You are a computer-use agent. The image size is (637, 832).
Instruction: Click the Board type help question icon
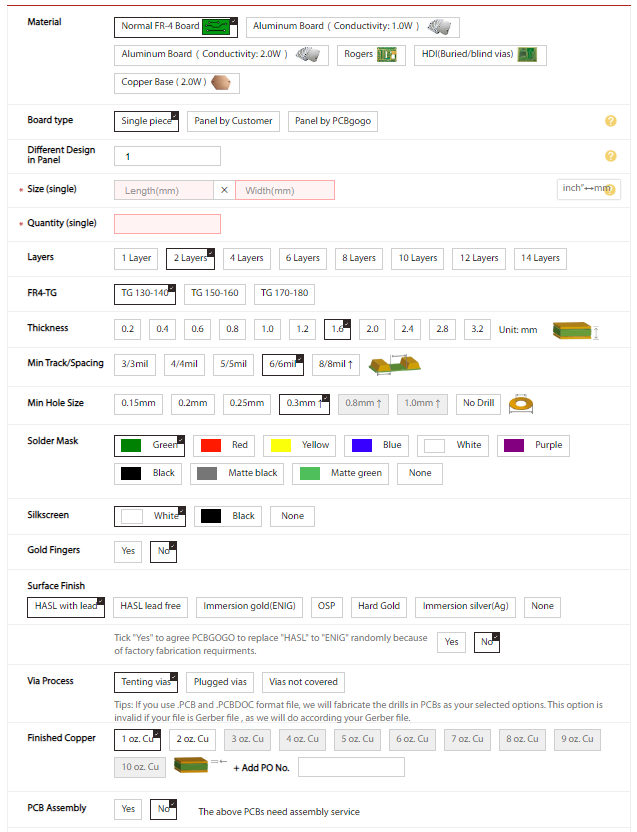(x=610, y=121)
